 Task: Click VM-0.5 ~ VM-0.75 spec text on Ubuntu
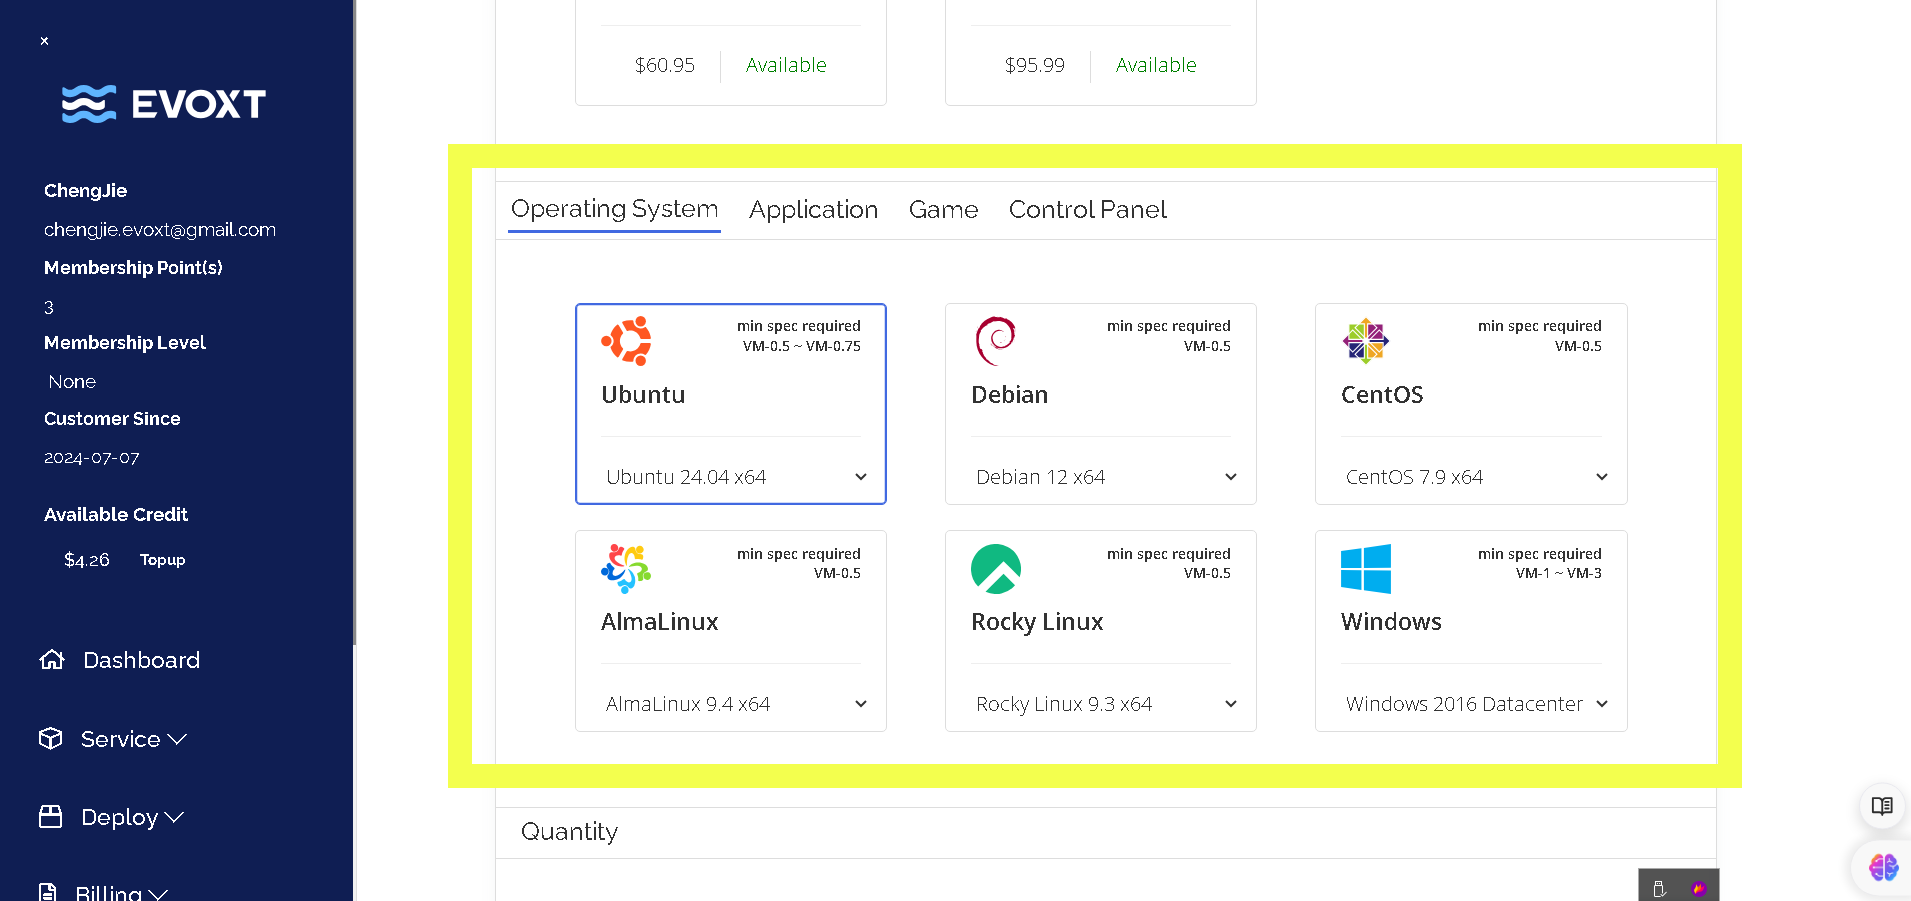[801, 347]
